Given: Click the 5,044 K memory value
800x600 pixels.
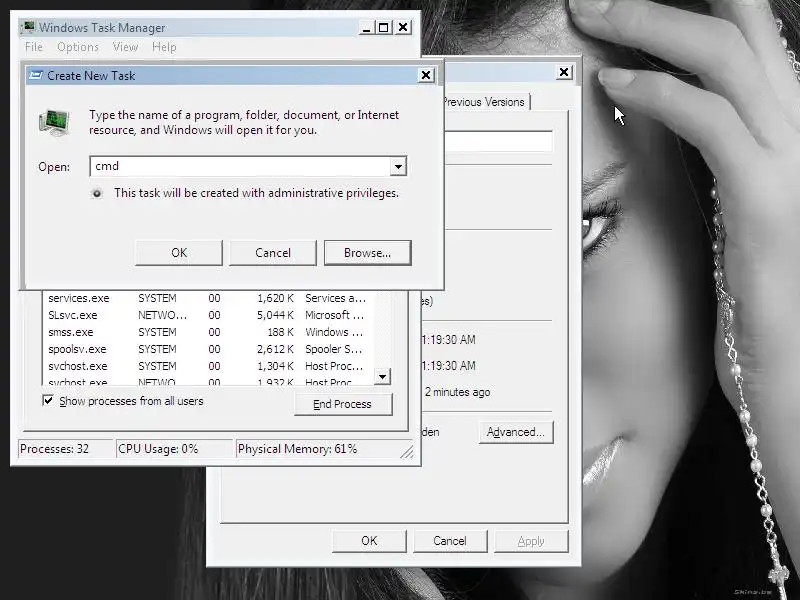Looking at the screenshot, I should pos(276,315).
